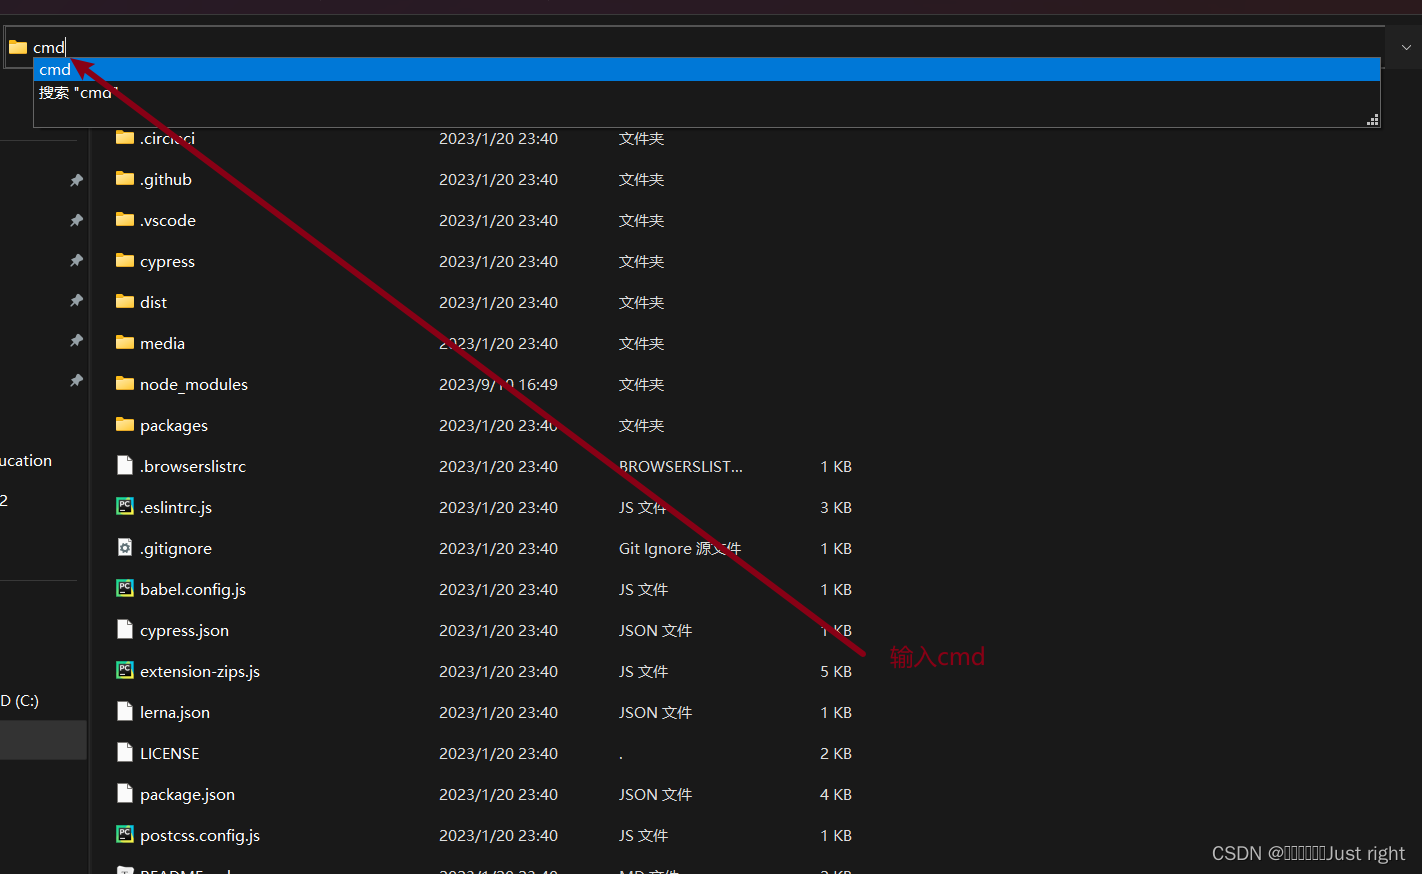Click the suggestion list resize grip
Viewport: 1422px width, 874px height.
pyautogui.click(x=1373, y=120)
